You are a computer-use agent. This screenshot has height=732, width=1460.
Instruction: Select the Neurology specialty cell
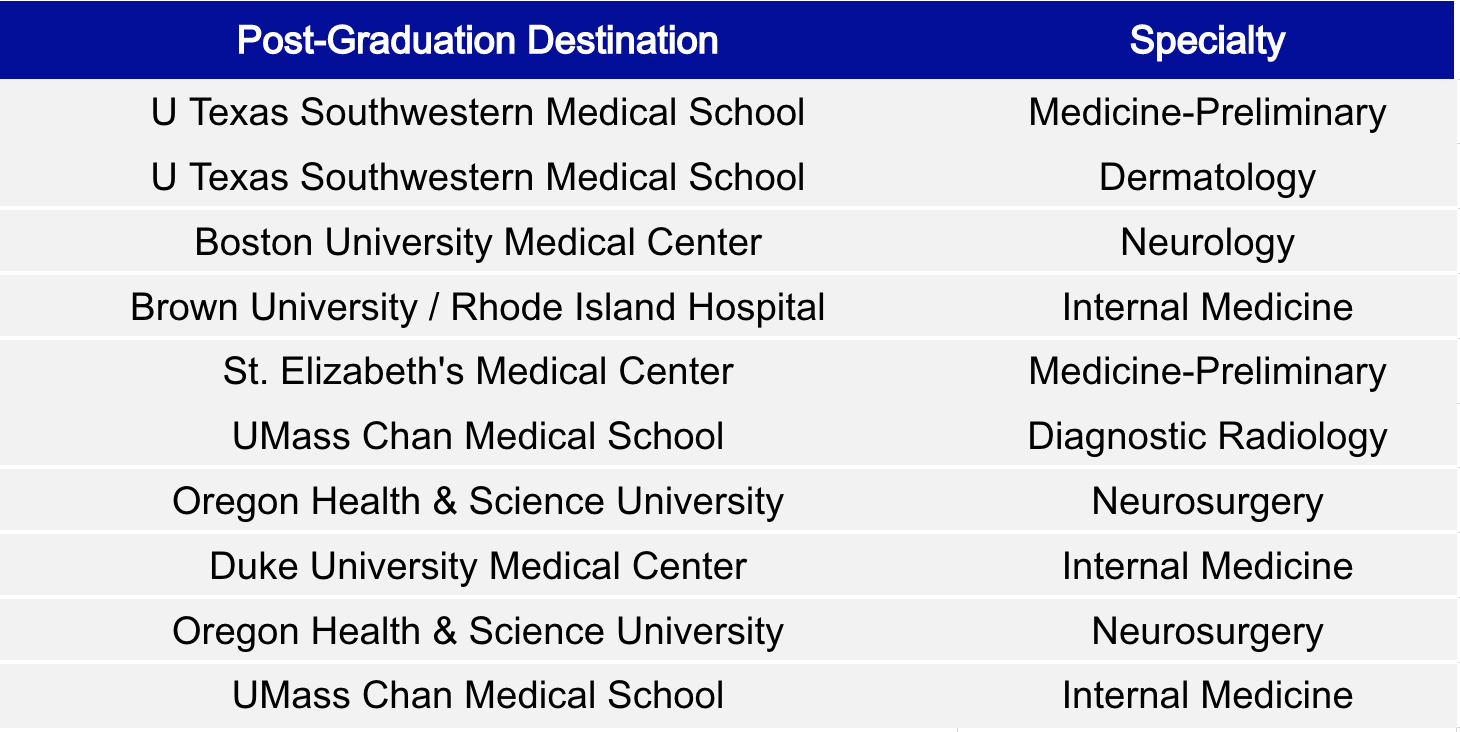[x=1207, y=242]
